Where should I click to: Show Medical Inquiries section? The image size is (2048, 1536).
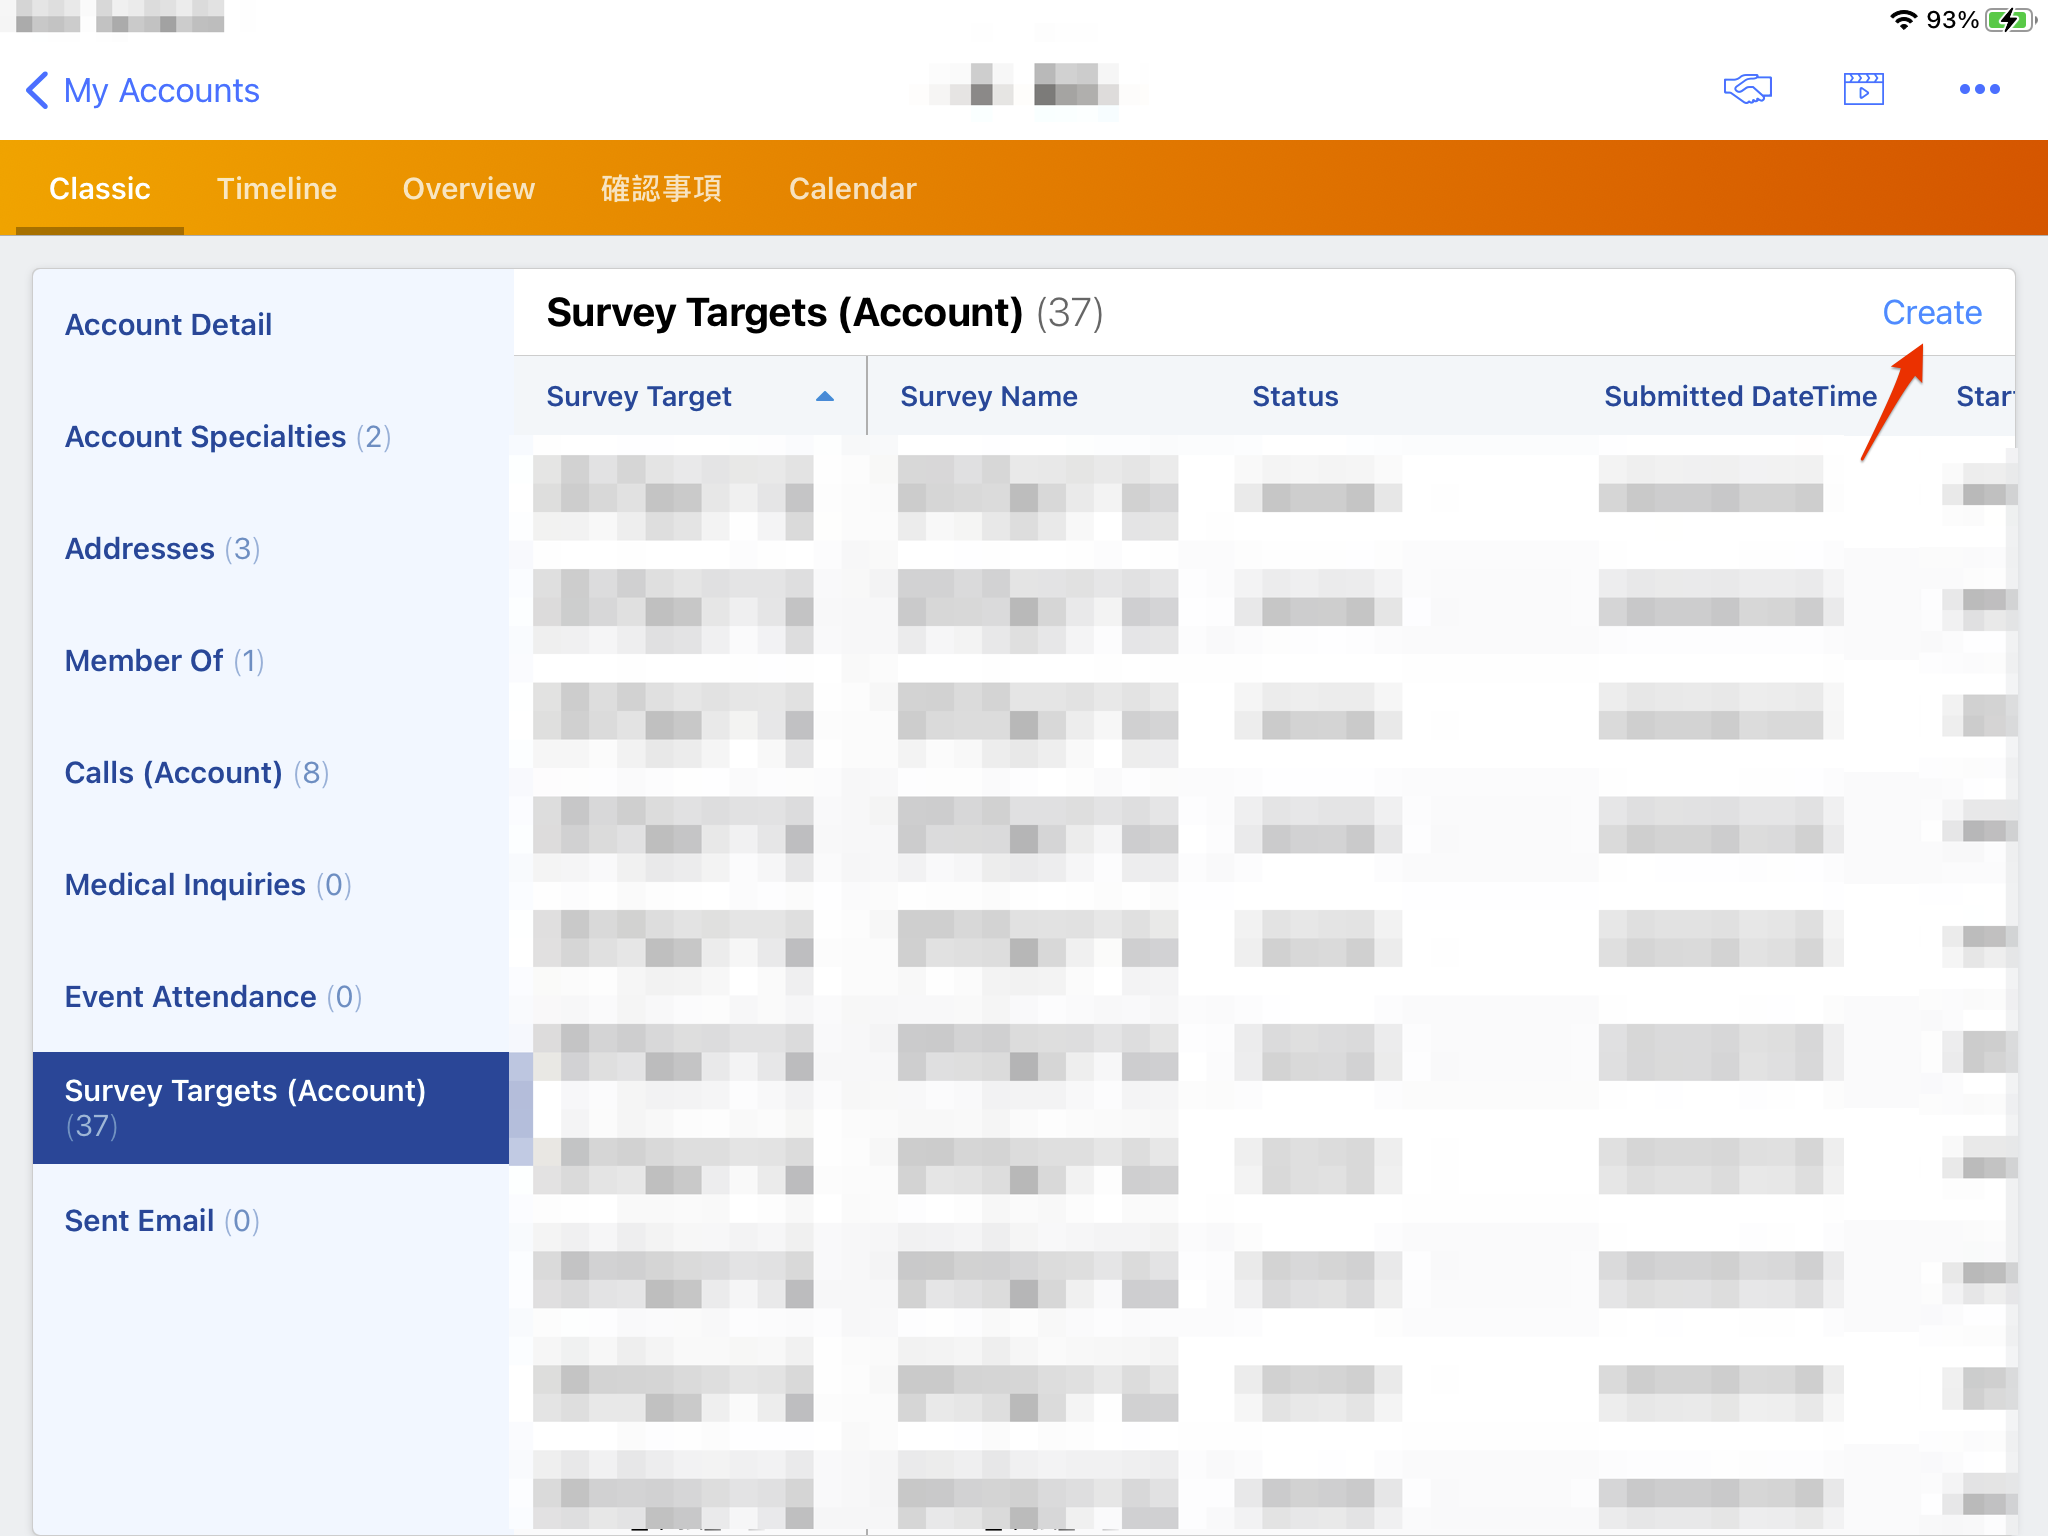pyautogui.click(x=207, y=885)
